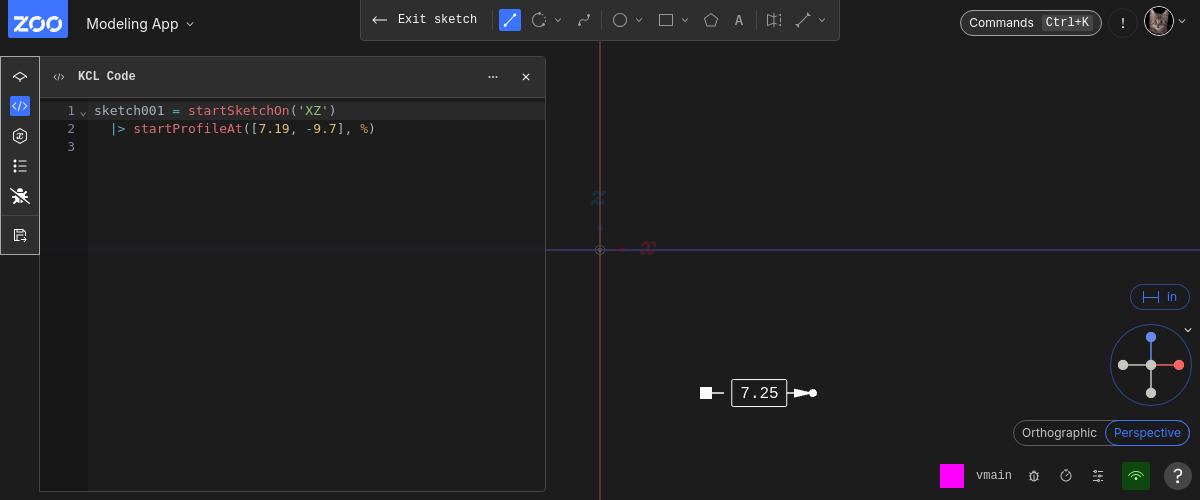The image size is (1200, 500).
Task: Open the Modeling App dropdown menu
Action: 140,23
